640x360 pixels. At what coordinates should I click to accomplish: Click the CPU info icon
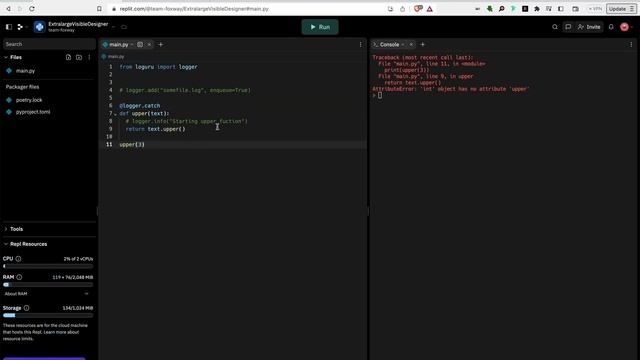pos(18,259)
